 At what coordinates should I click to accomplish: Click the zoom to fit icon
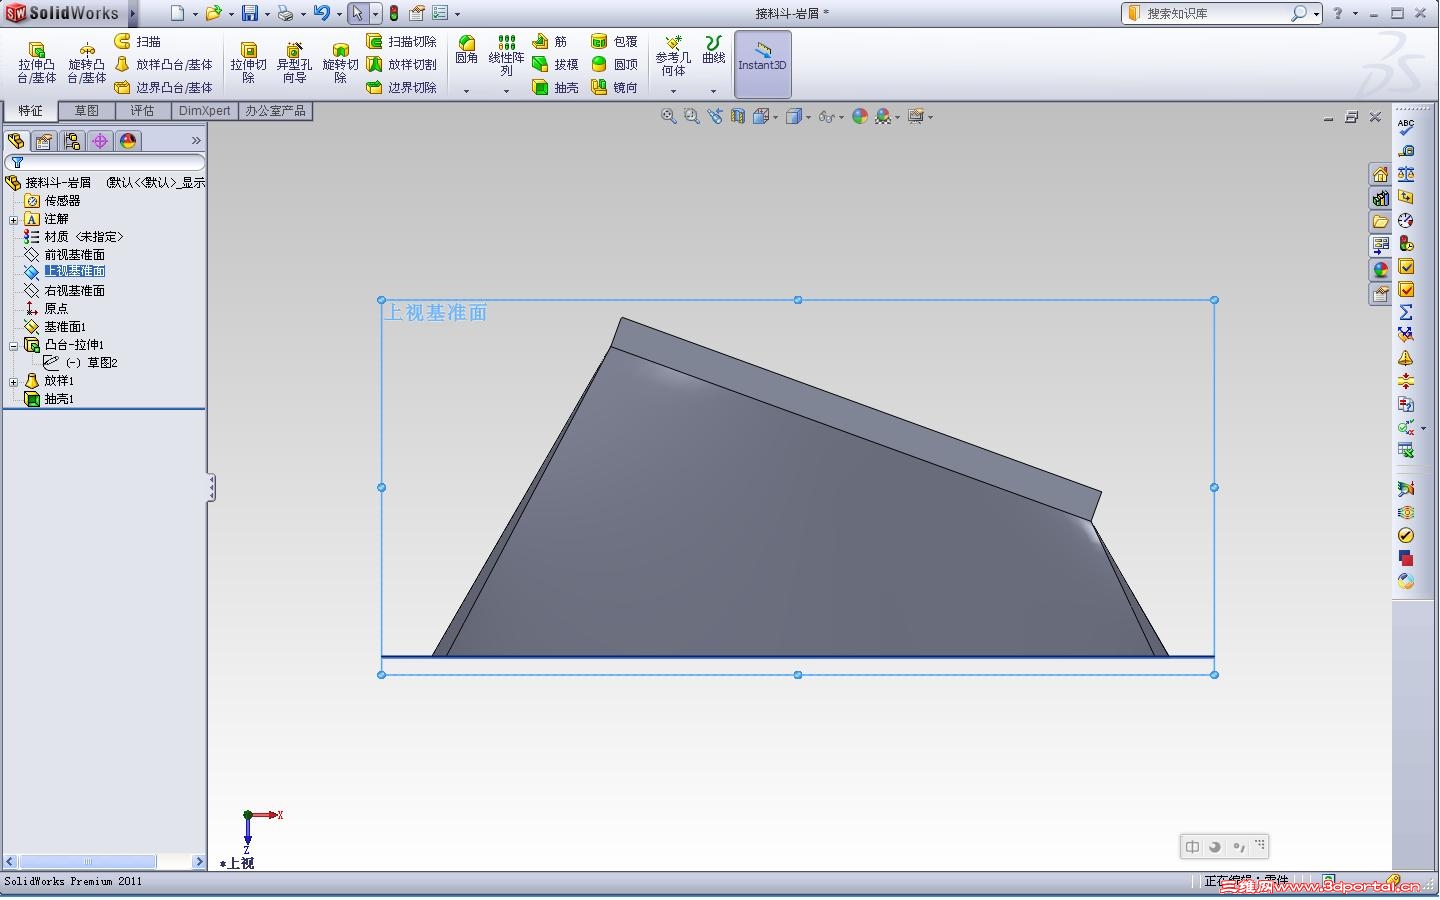pyautogui.click(x=668, y=117)
